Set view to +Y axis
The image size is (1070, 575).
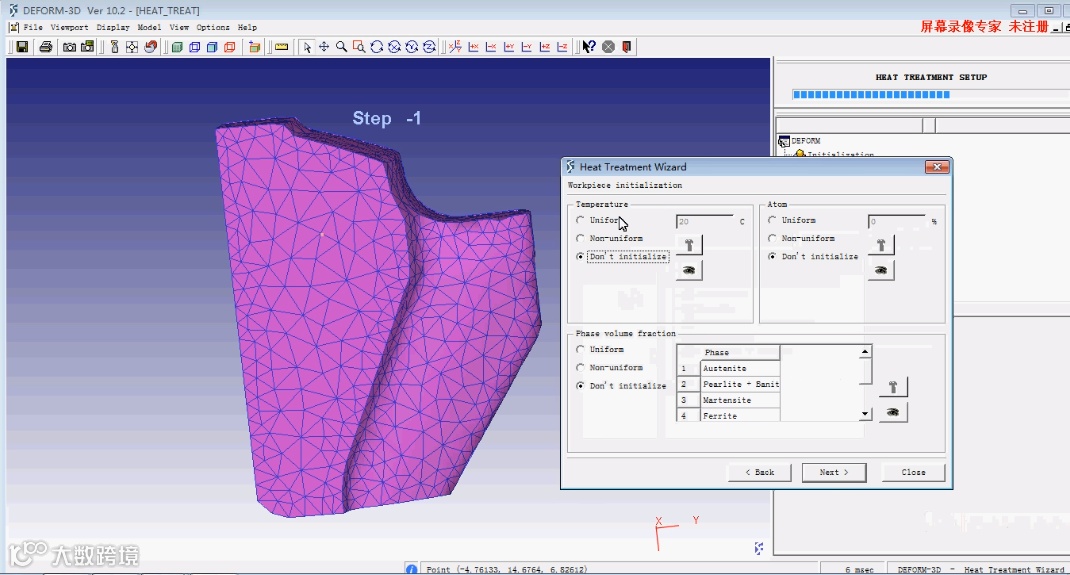[509, 46]
